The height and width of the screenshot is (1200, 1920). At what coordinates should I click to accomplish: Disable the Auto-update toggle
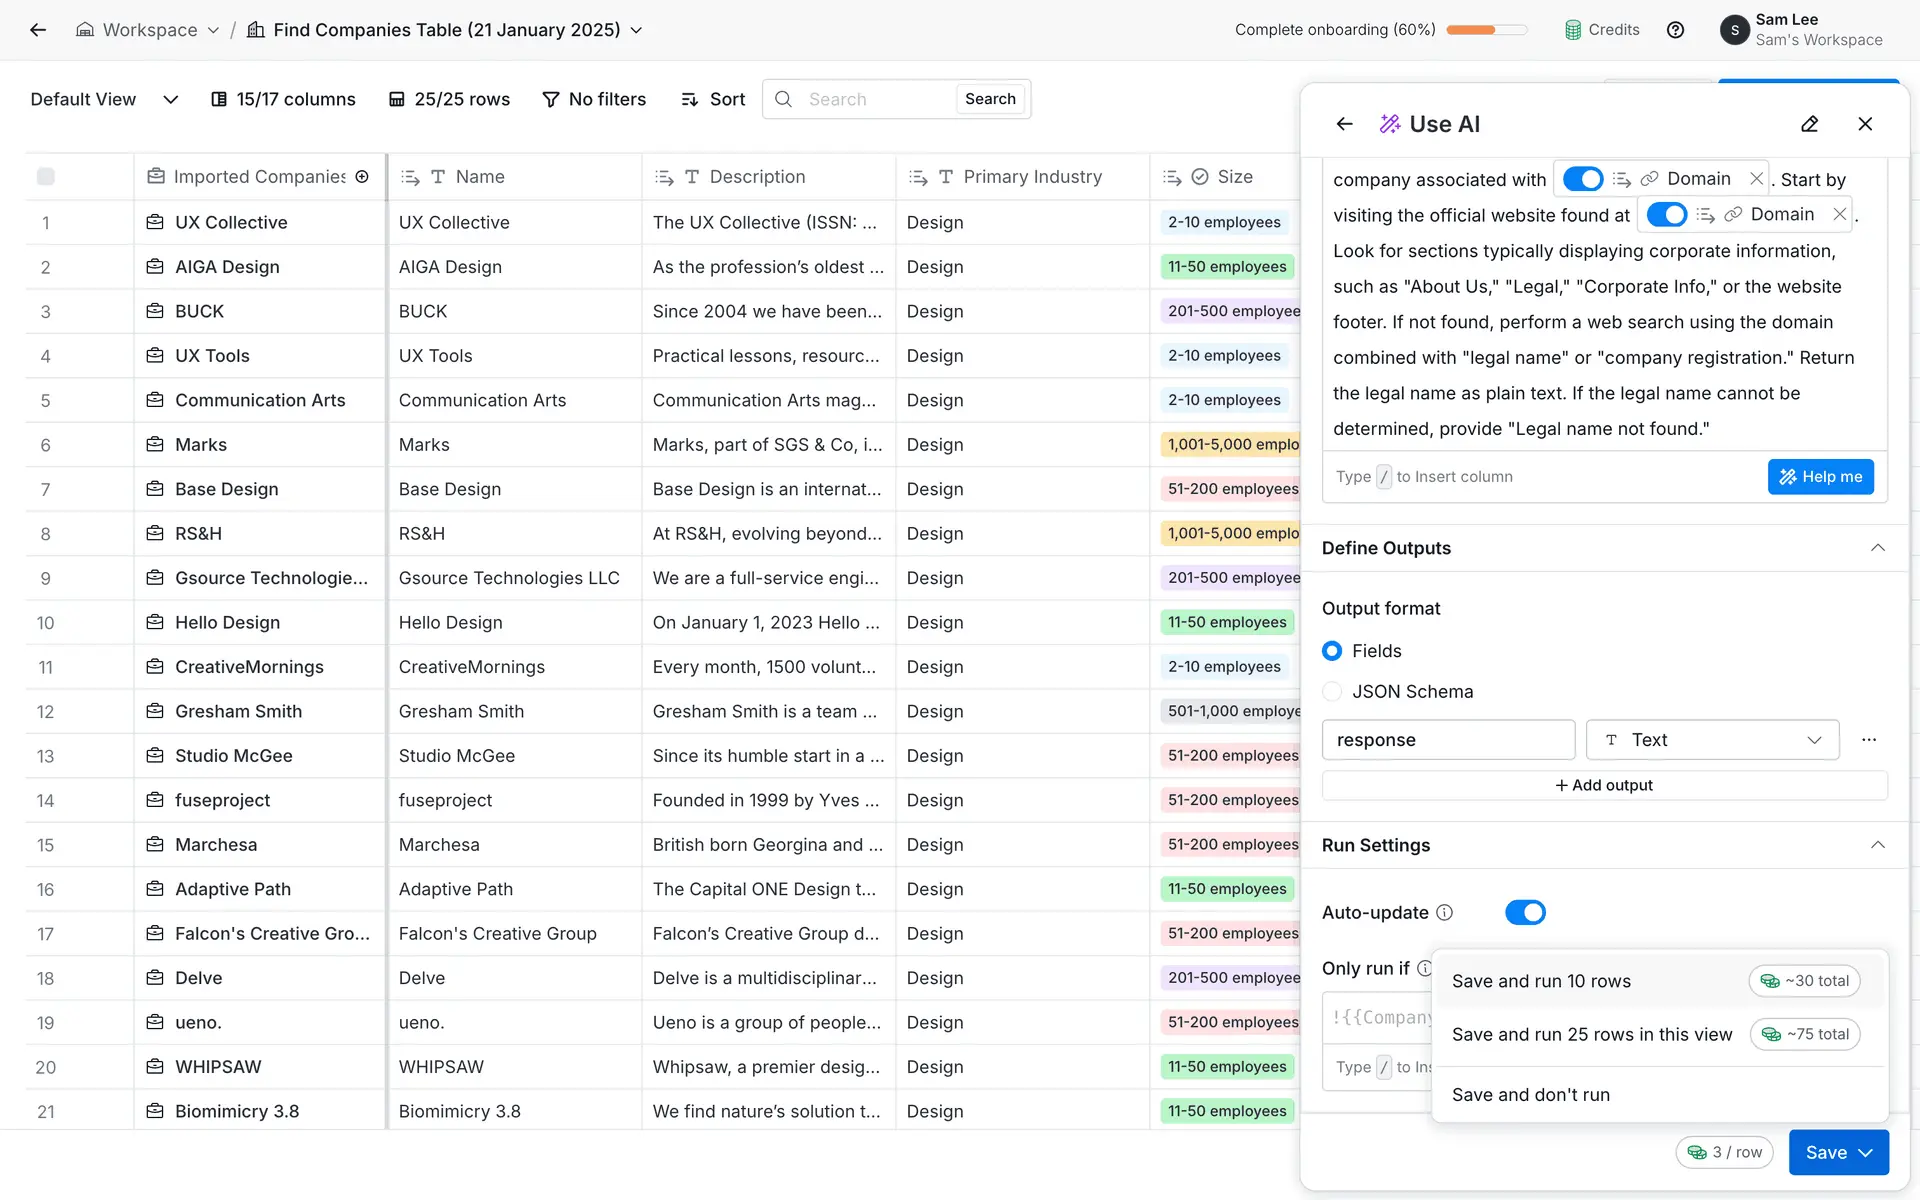1525,912
